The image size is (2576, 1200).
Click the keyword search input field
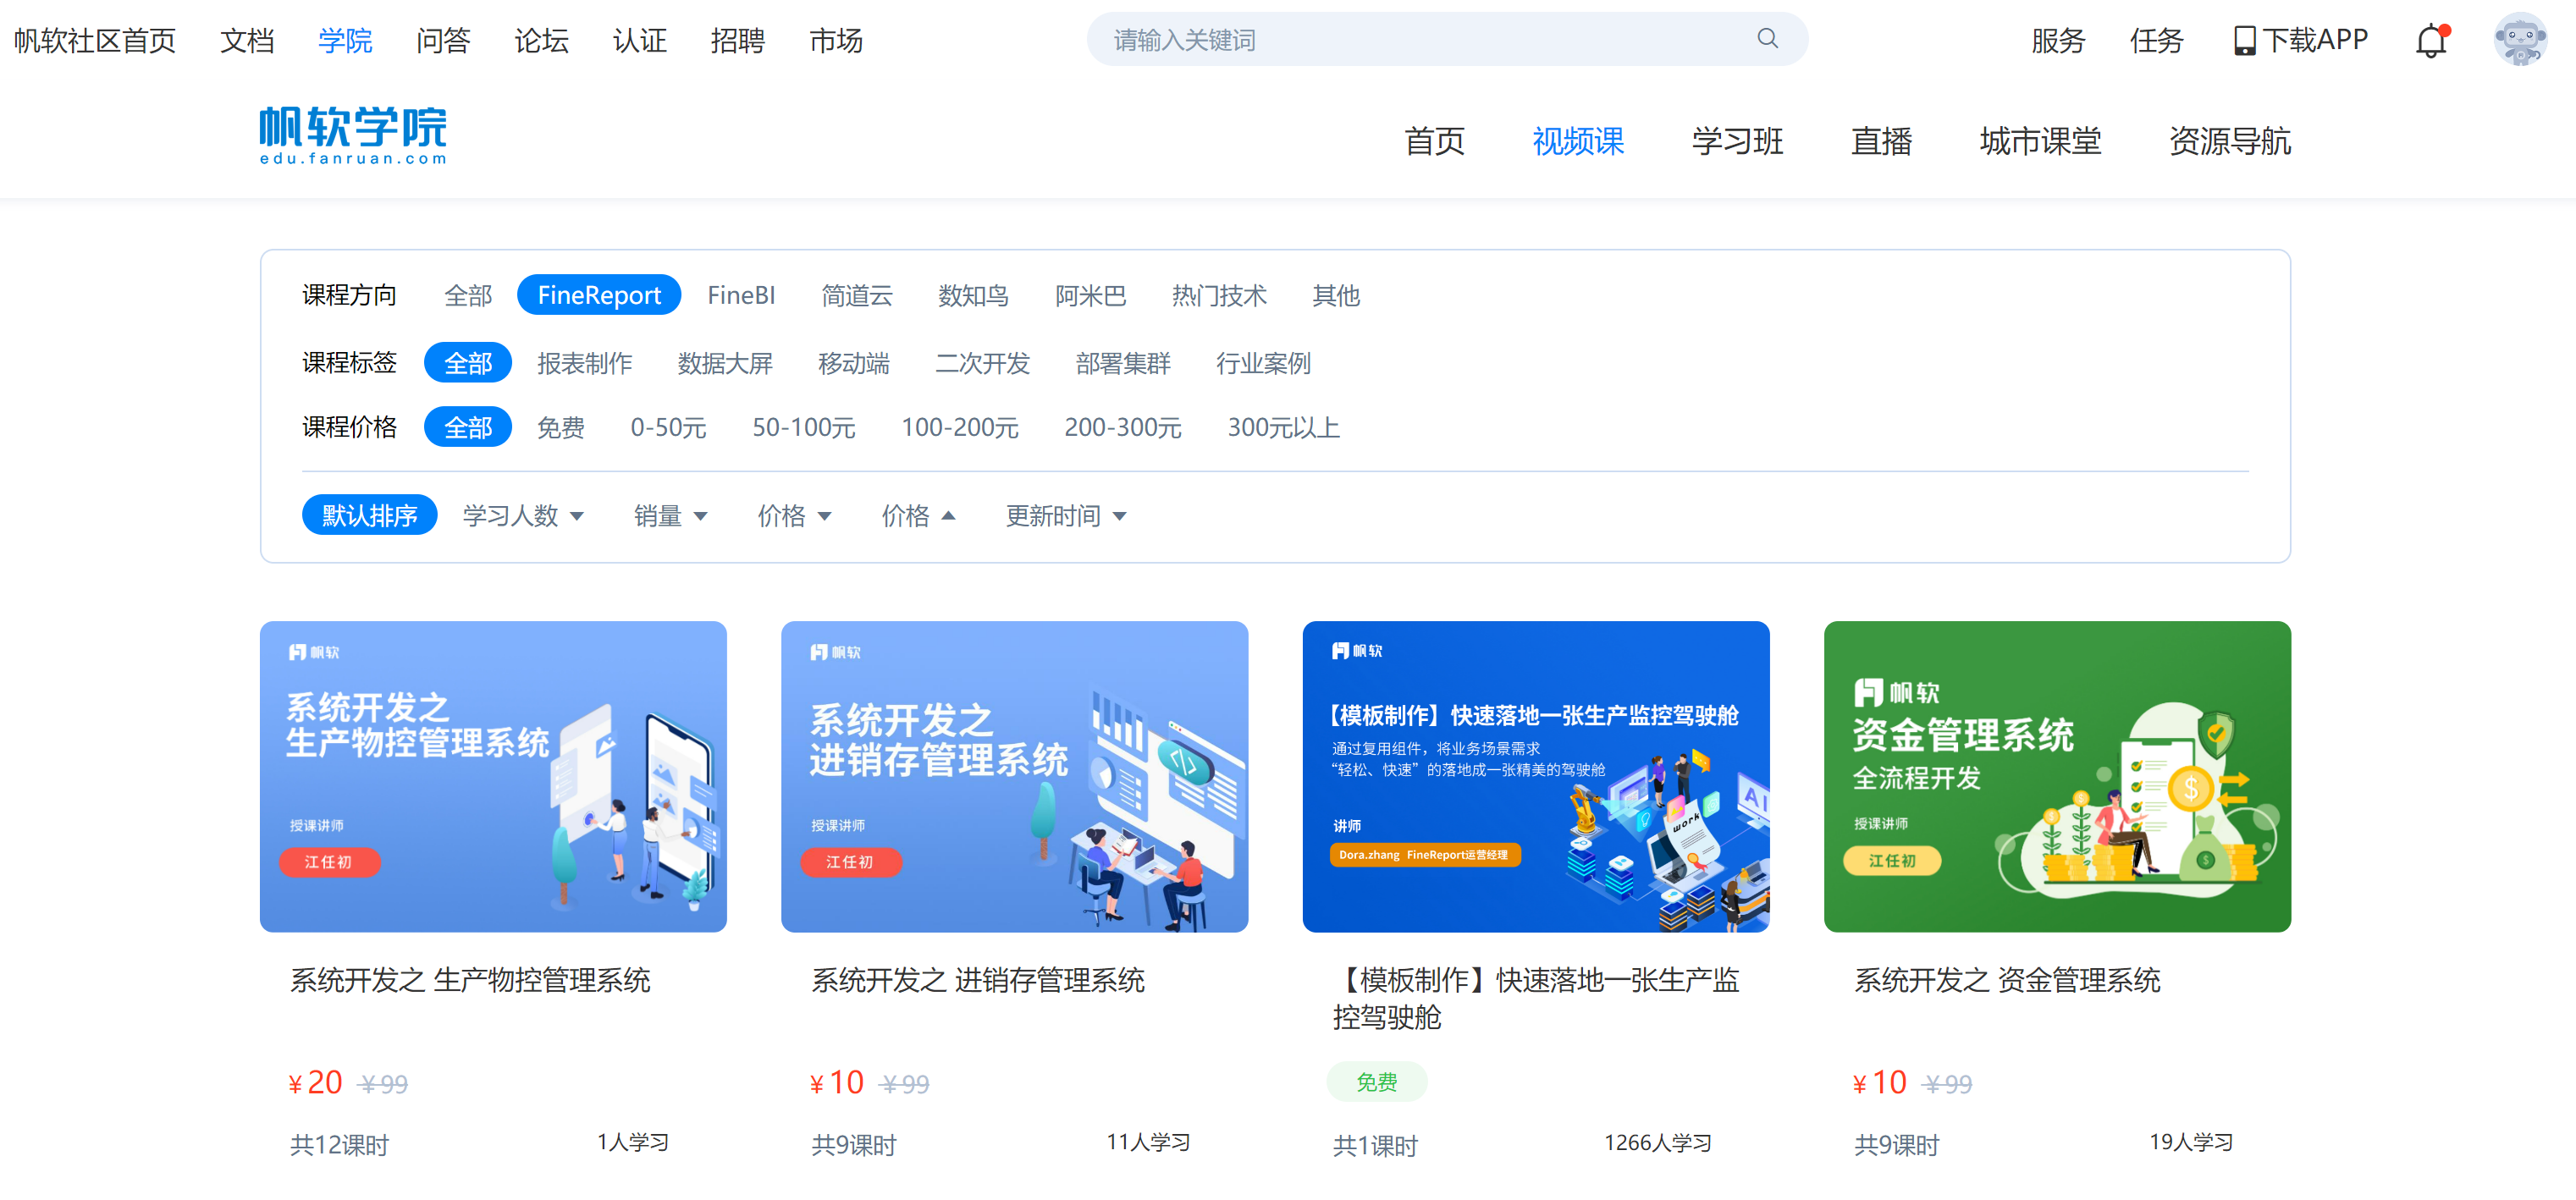click(x=1420, y=40)
